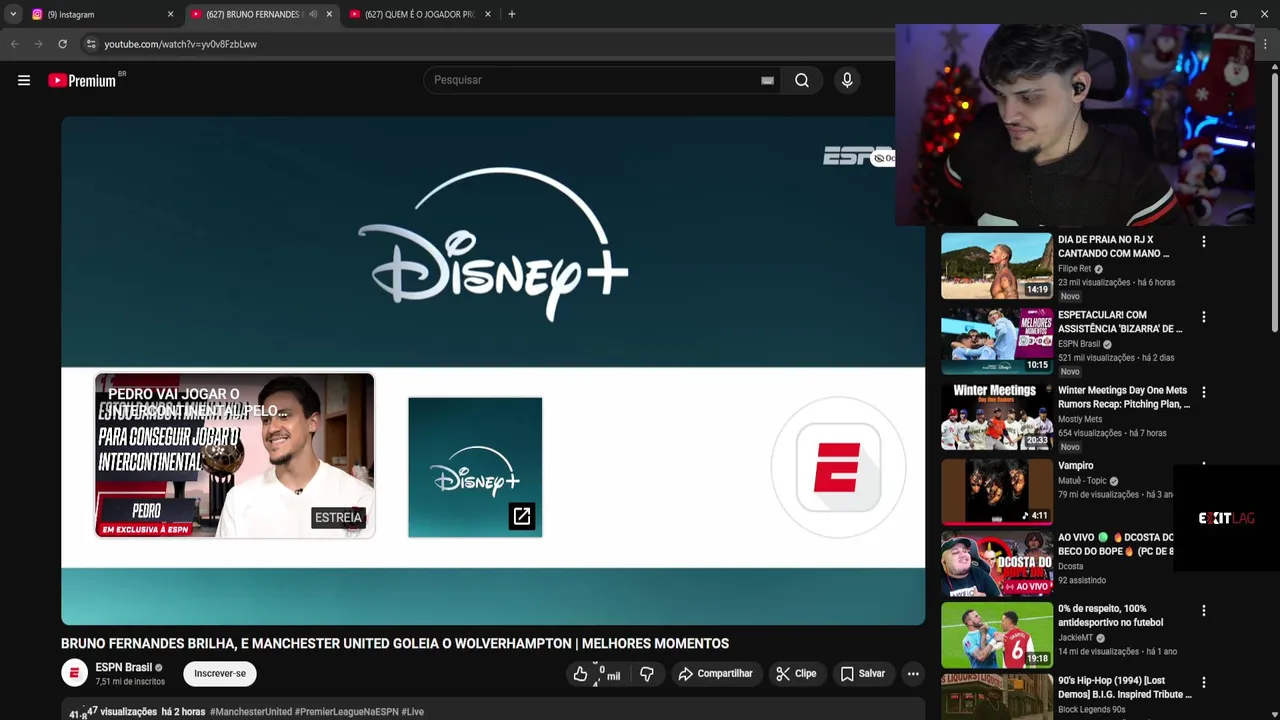1280x720 pixels.
Task: Go back in browser history
Action: pos(15,44)
